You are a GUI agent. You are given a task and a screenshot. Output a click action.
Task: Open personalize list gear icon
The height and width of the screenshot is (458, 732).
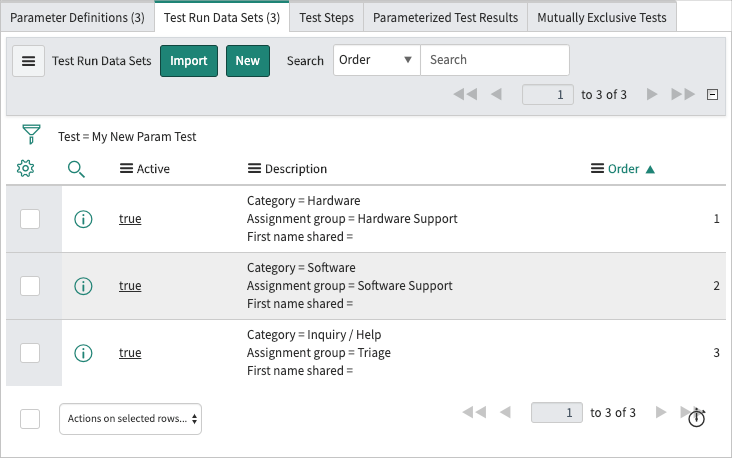click(26, 169)
